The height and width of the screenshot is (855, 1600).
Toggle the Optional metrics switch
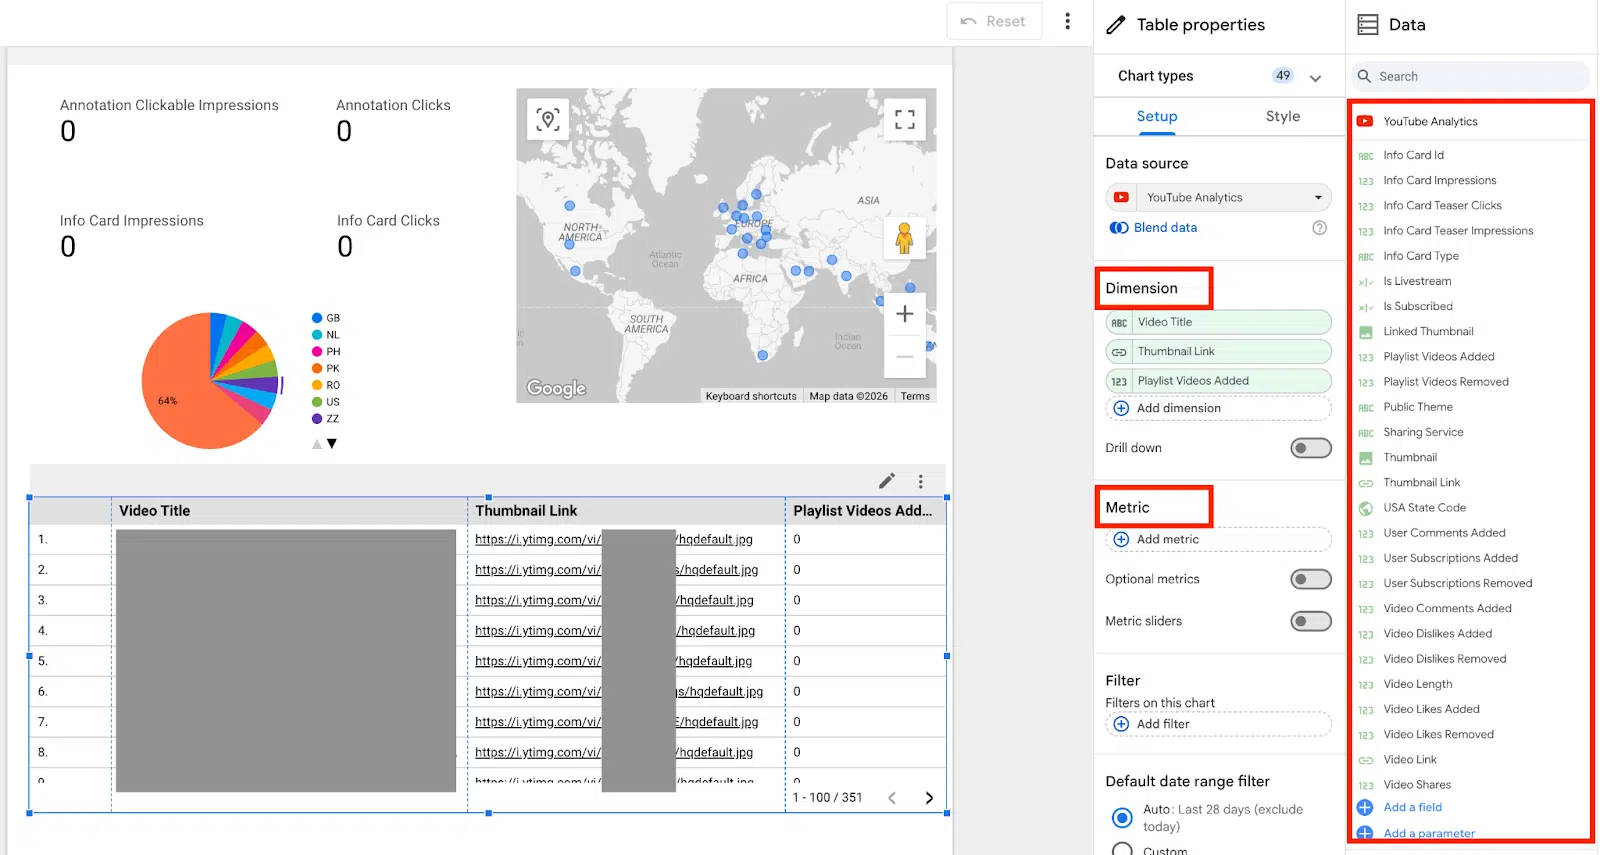click(x=1311, y=579)
